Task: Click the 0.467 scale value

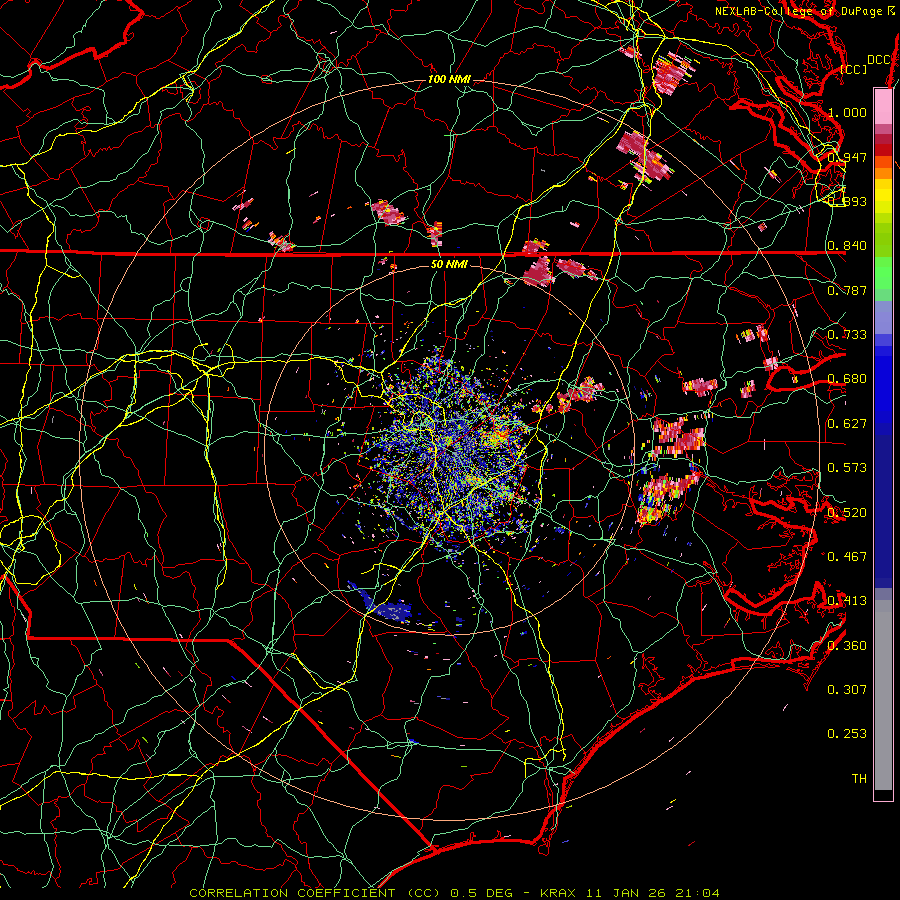Action: [x=847, y=557]
